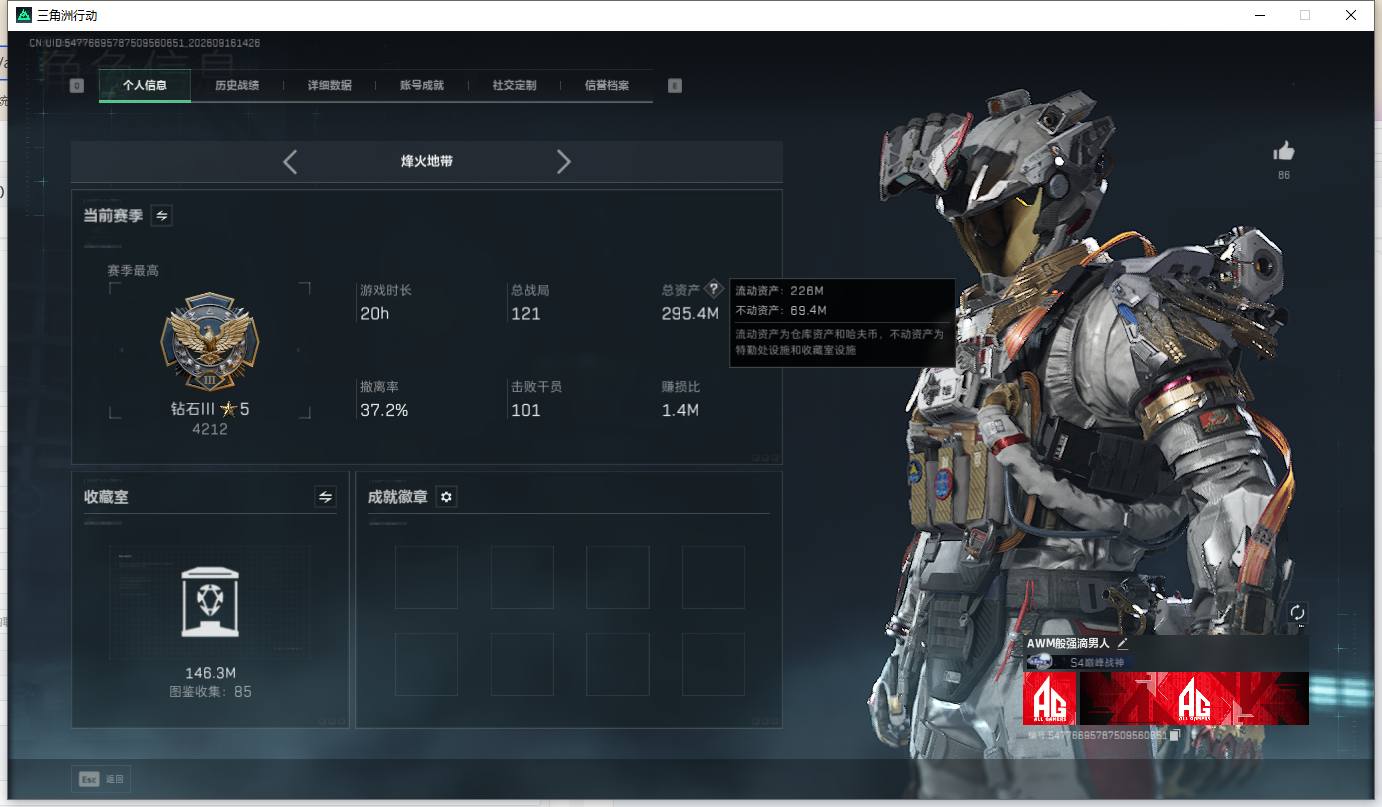The height and width of the screenshot is (807, 1382).
Task: Copy the player ID with the copy icon
Action: (1176, 735)
